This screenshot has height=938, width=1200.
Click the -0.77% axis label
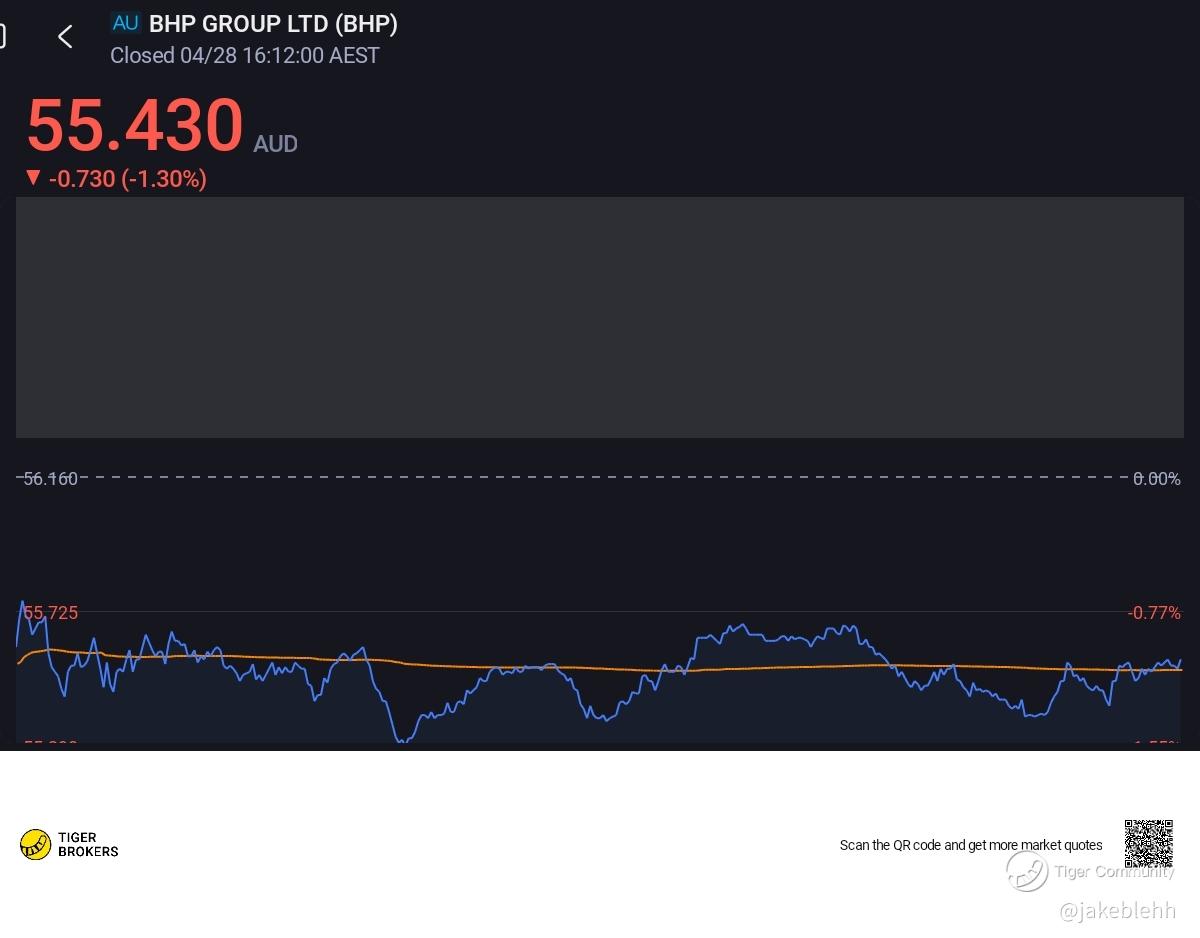pyautogui.click(x=1154, y=613)
